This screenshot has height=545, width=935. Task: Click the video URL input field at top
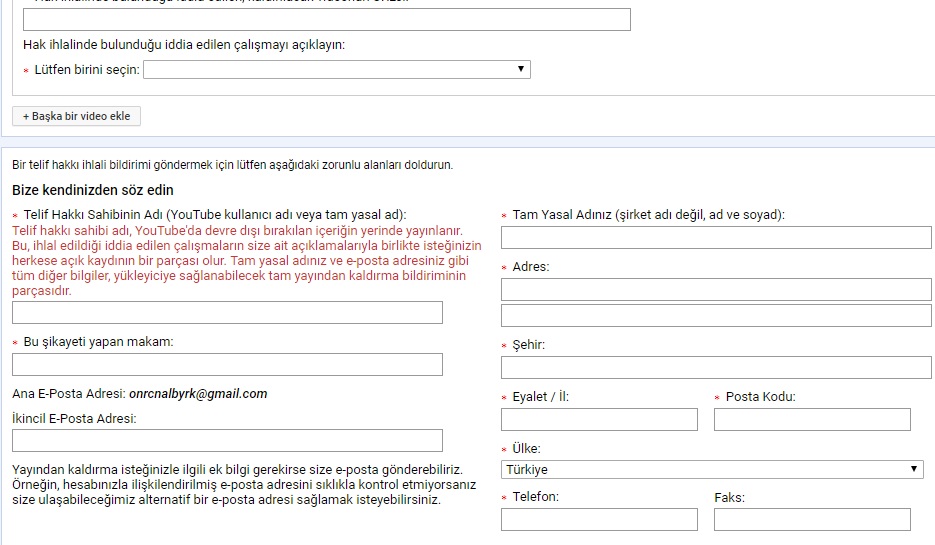(x=326, y=20)
